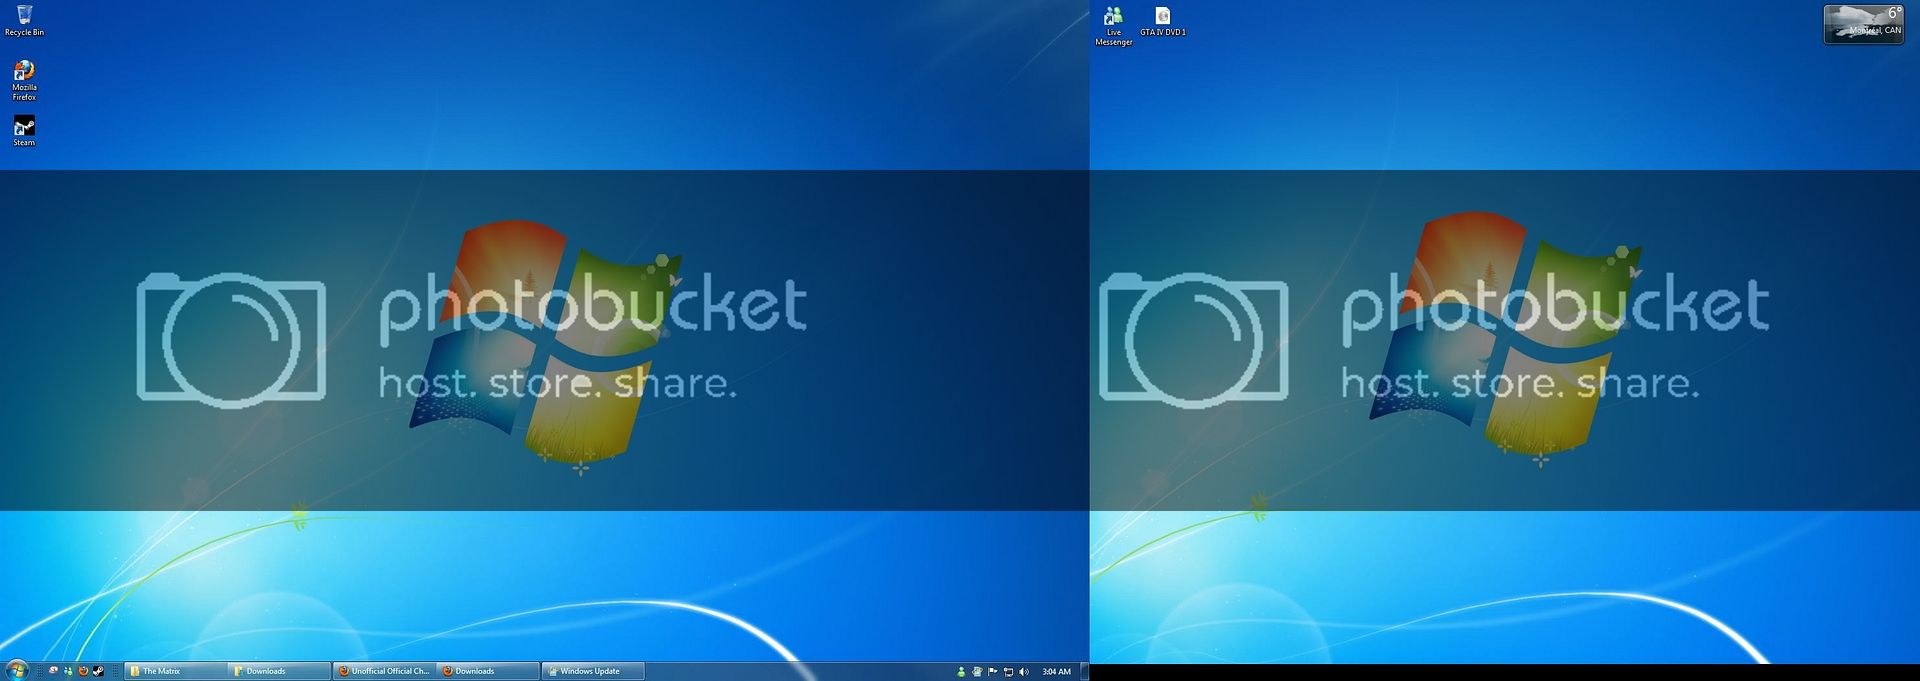
Task: Open the network connection tray icon
Action: [1008, 672]
